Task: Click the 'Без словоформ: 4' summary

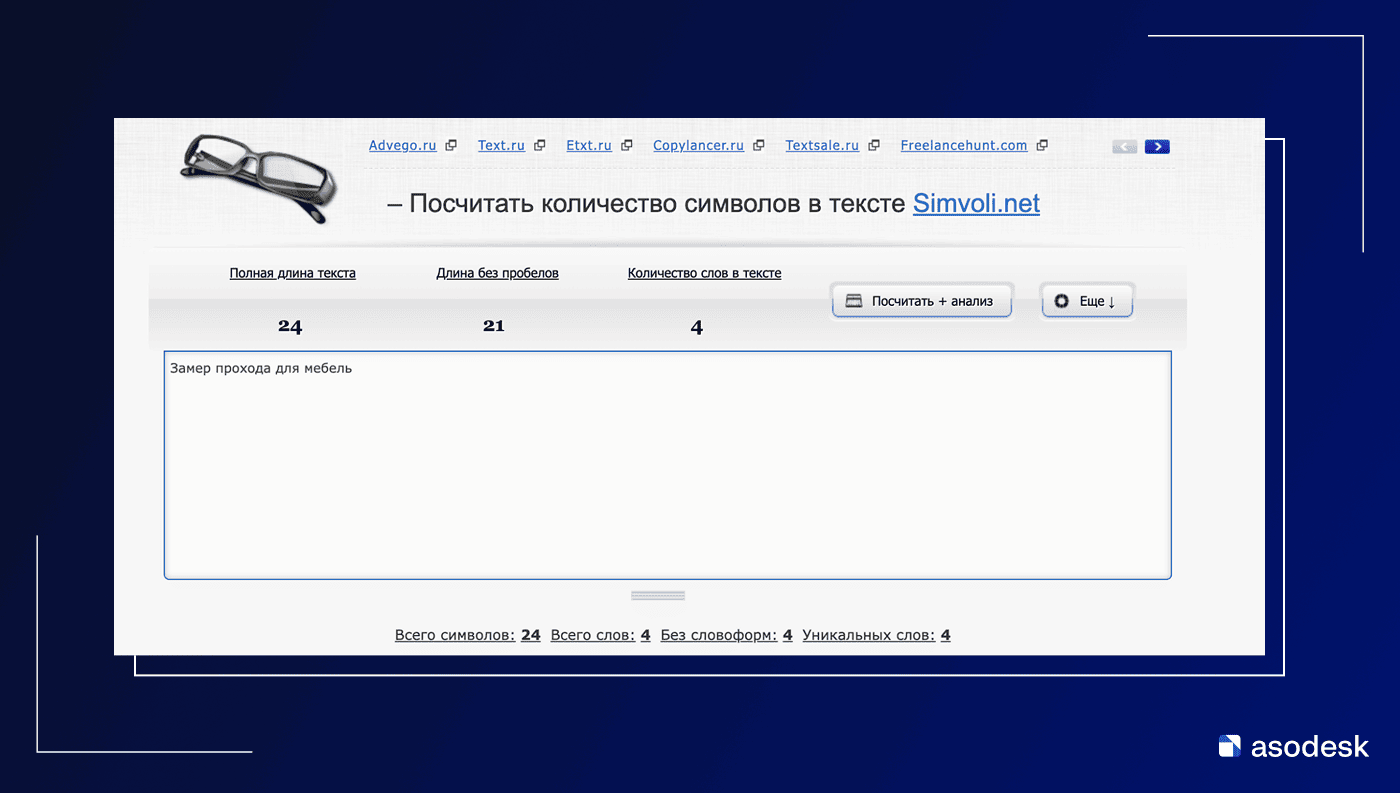Action: (x=727, y=635)
